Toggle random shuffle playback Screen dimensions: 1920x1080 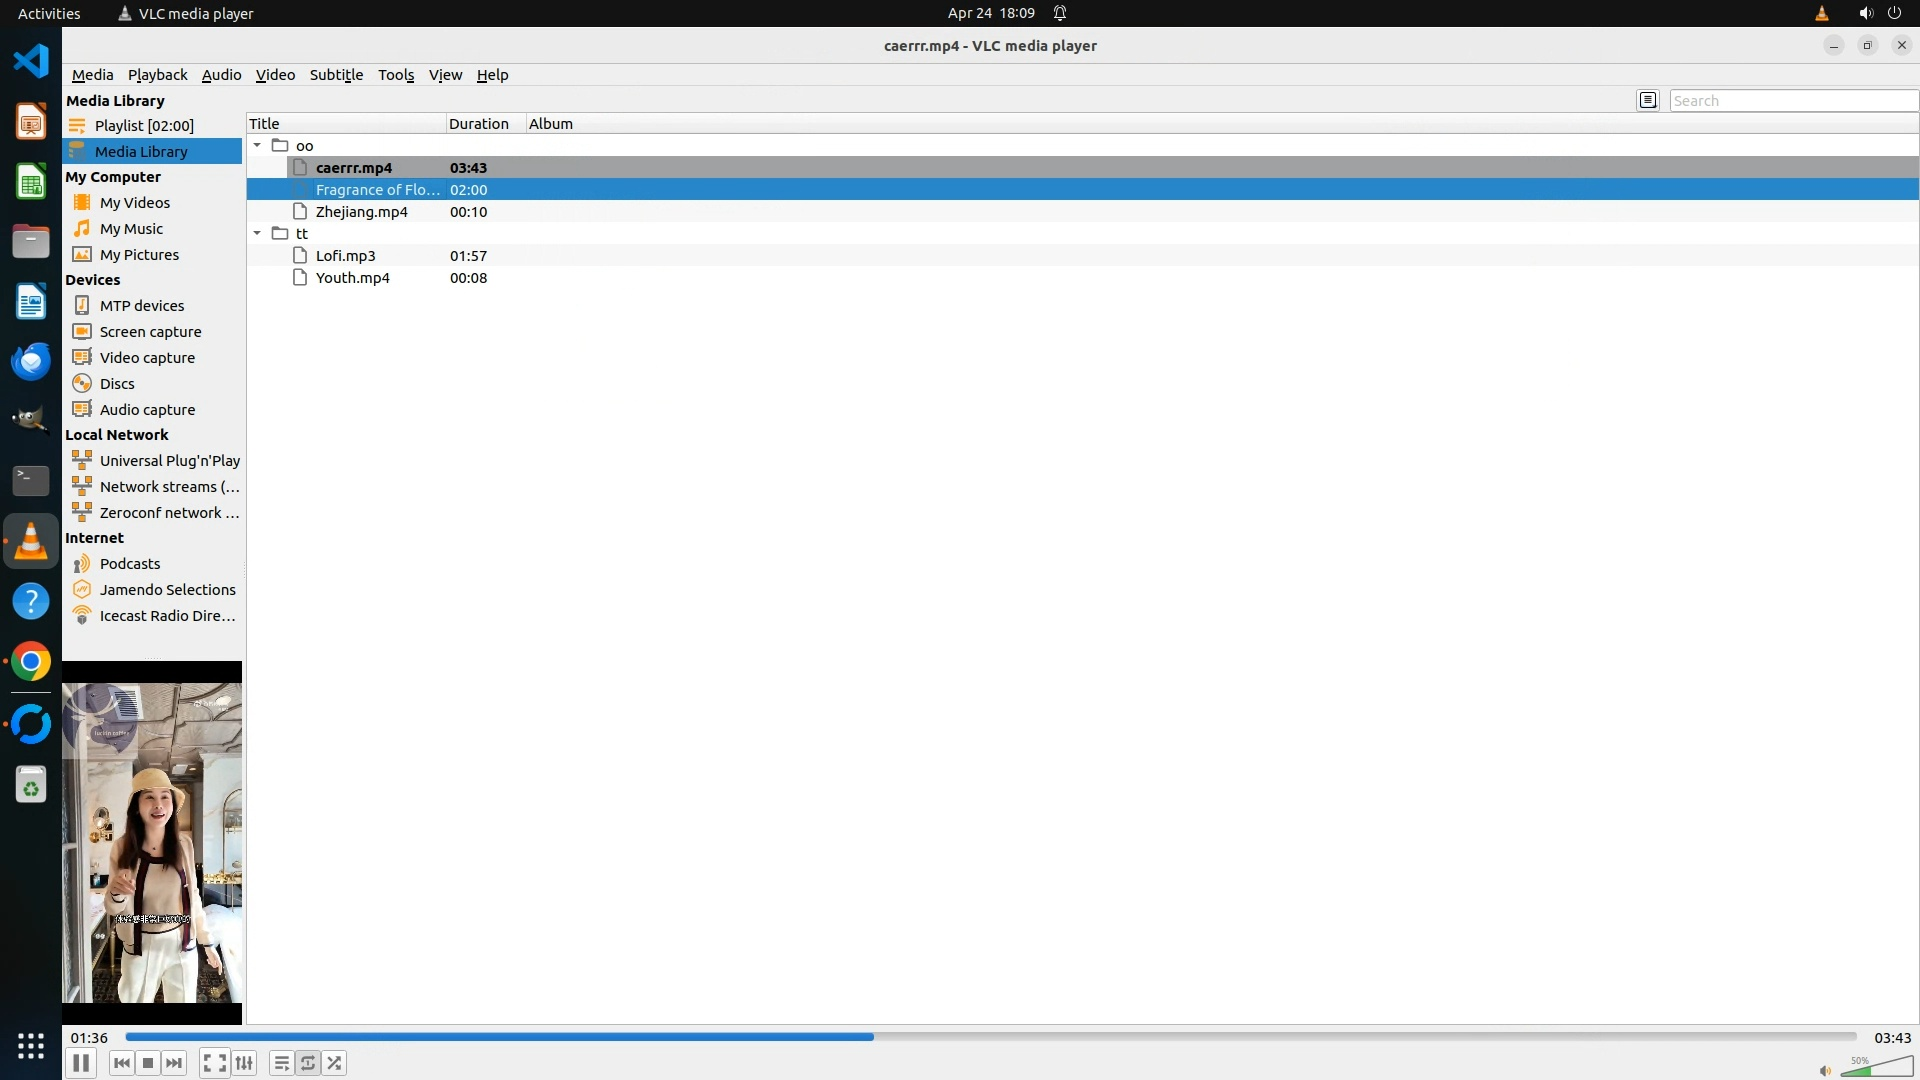click(335, 1063)
